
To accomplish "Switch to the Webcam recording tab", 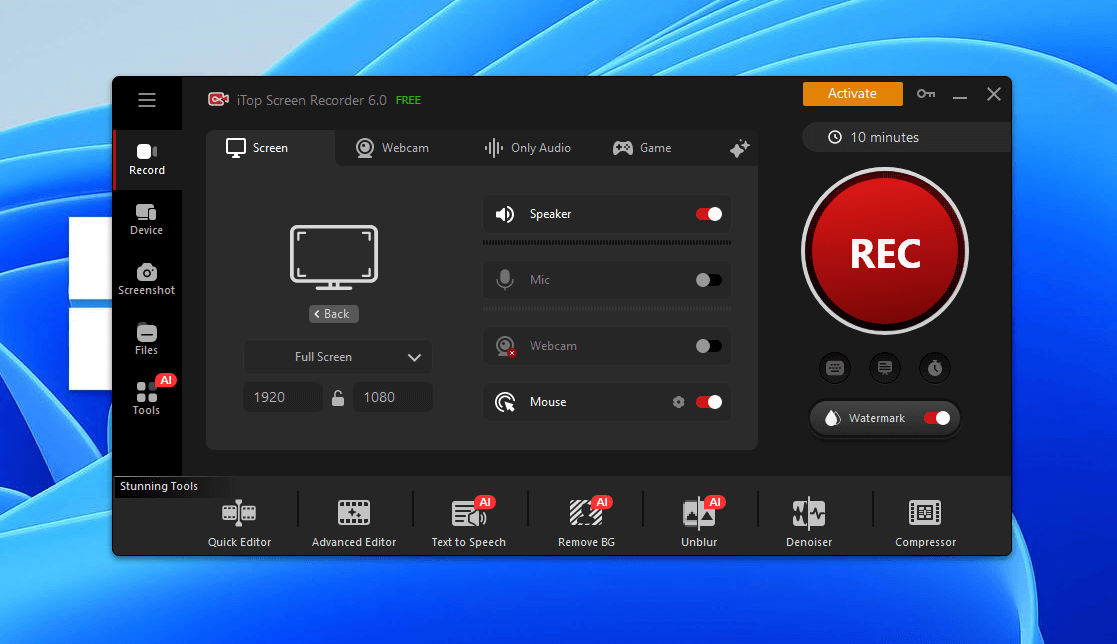I will [393, 148].
